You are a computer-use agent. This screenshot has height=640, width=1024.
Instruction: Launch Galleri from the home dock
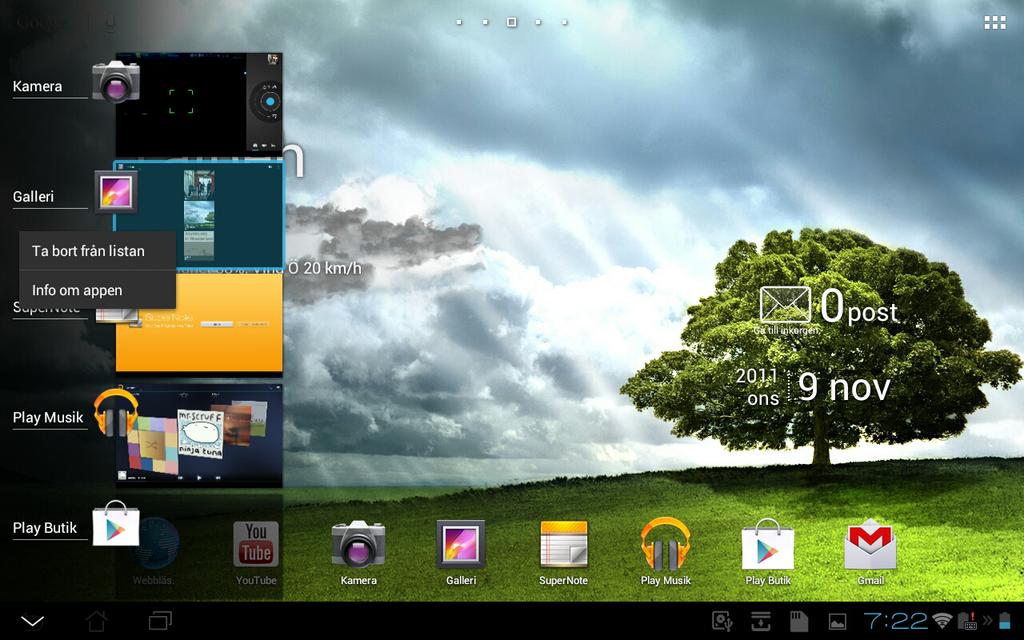[x=460, y=552]
